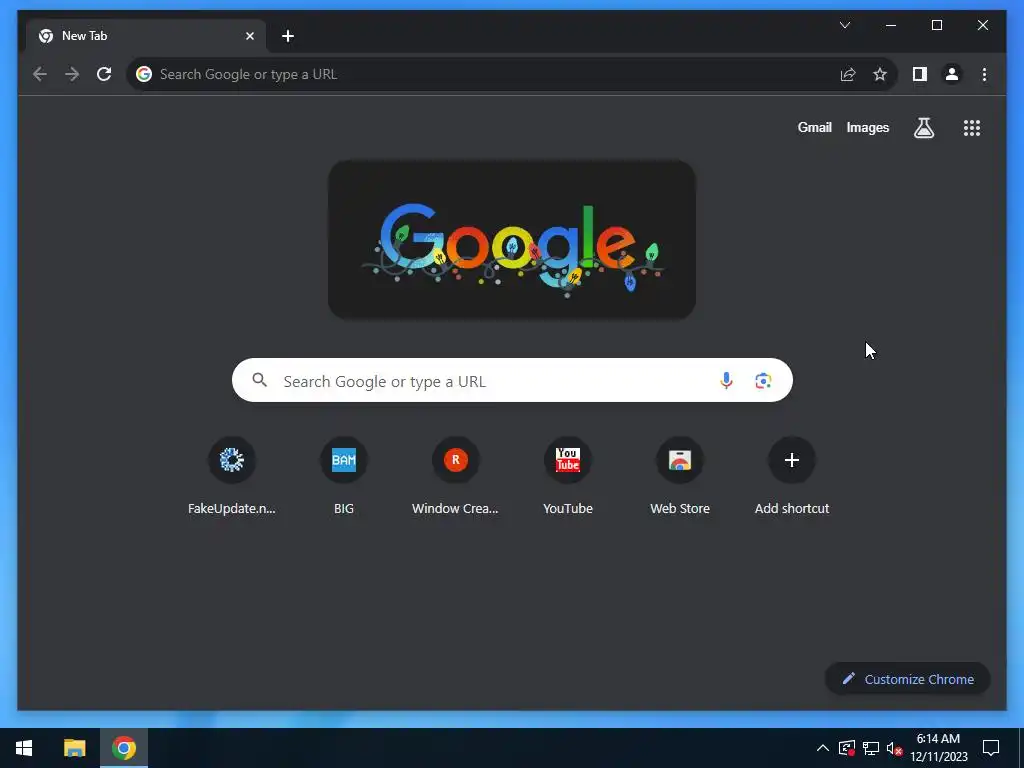This screenshot has height=768, width=1024.
Task: Share this page icon in address bar
Action: [x=848, y=74]
